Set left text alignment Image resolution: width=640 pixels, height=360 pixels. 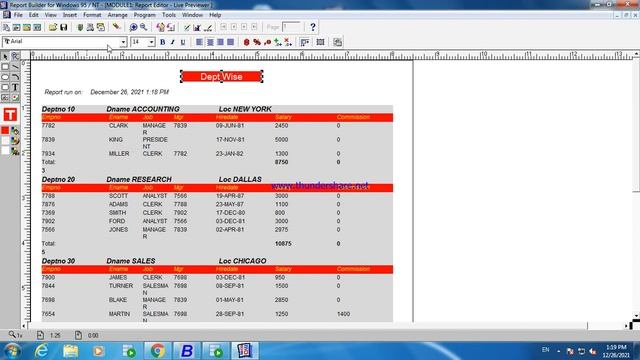point(199,42)
